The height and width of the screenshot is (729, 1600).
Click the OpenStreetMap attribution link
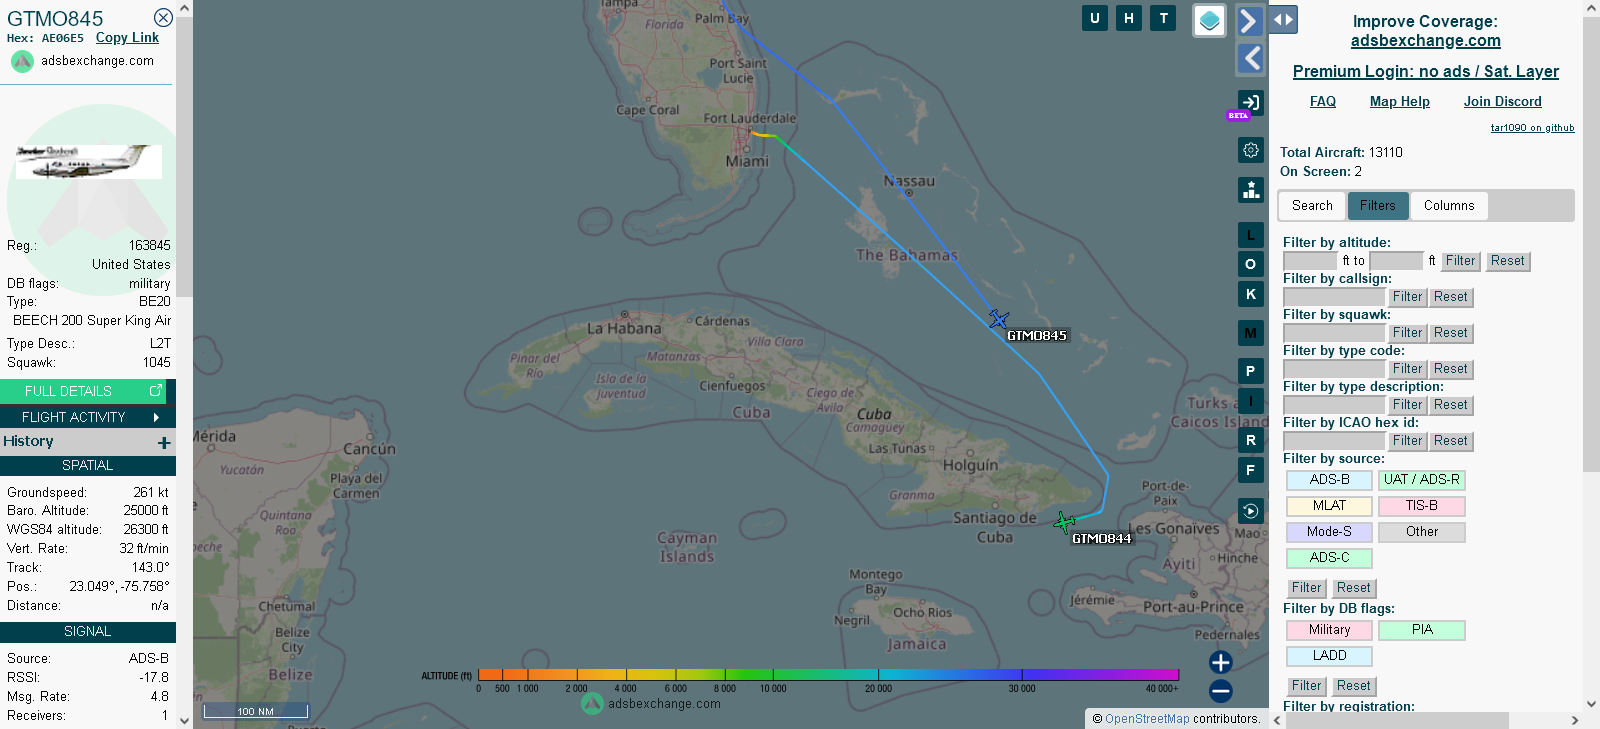(x=1147, y=719)
